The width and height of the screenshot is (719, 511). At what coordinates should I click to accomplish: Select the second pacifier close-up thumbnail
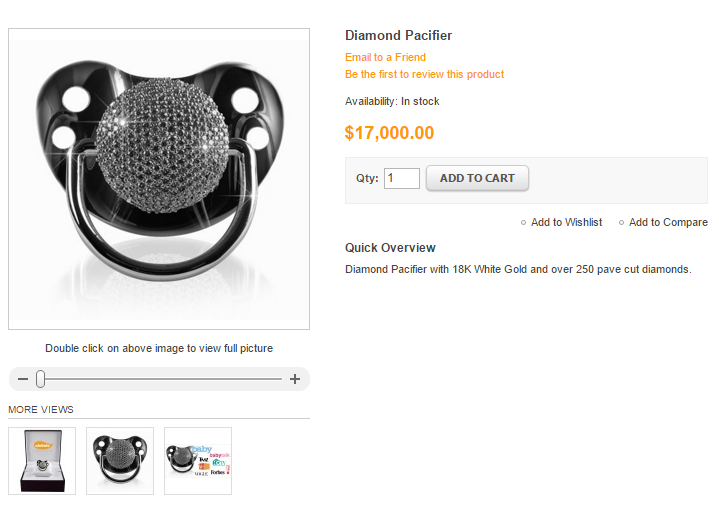[120, 461]
